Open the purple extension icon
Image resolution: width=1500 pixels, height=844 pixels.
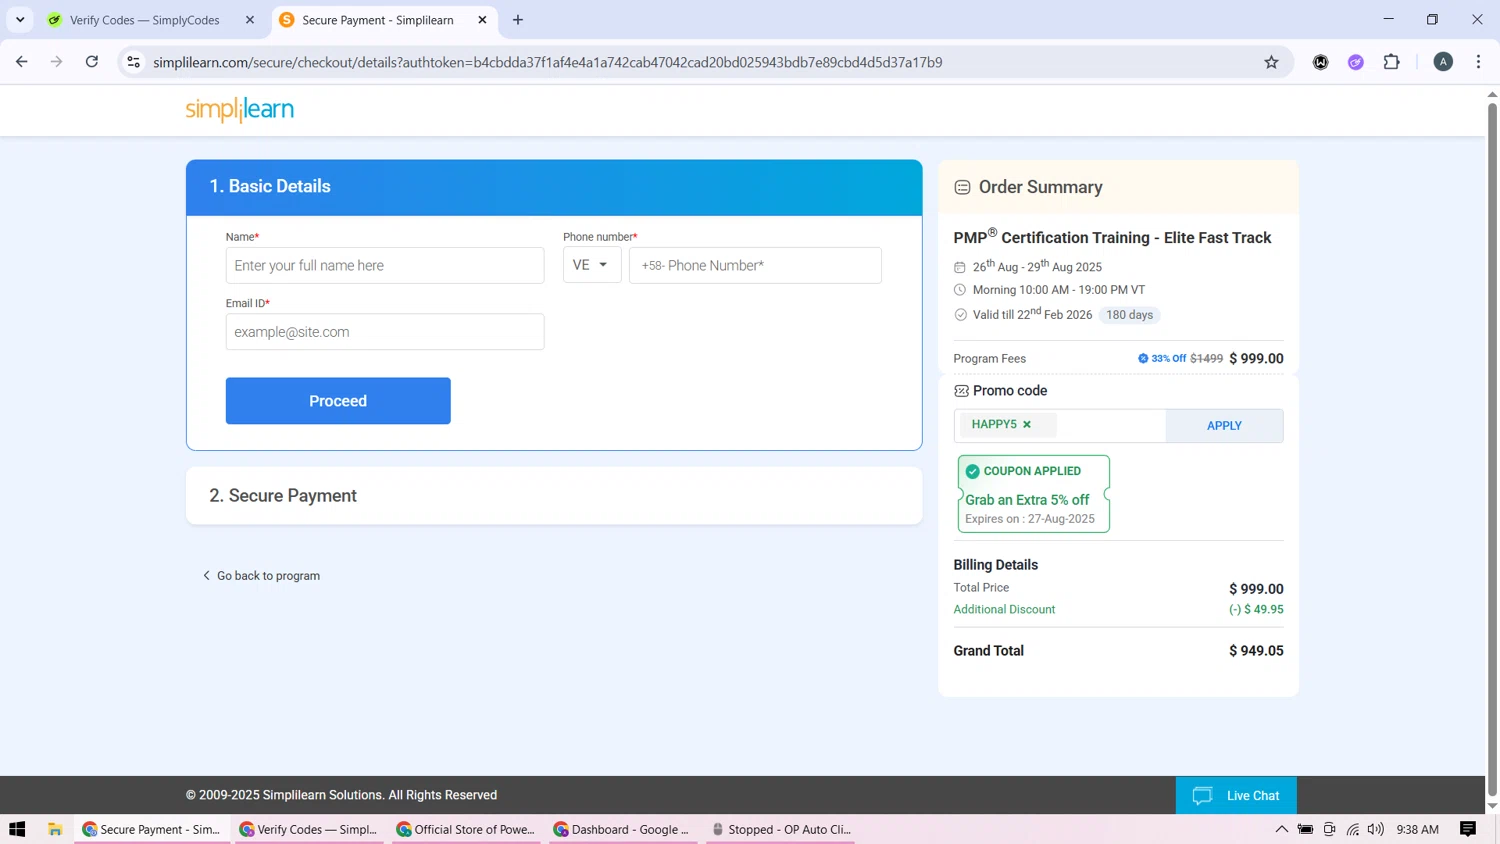tap(1356, 62)
